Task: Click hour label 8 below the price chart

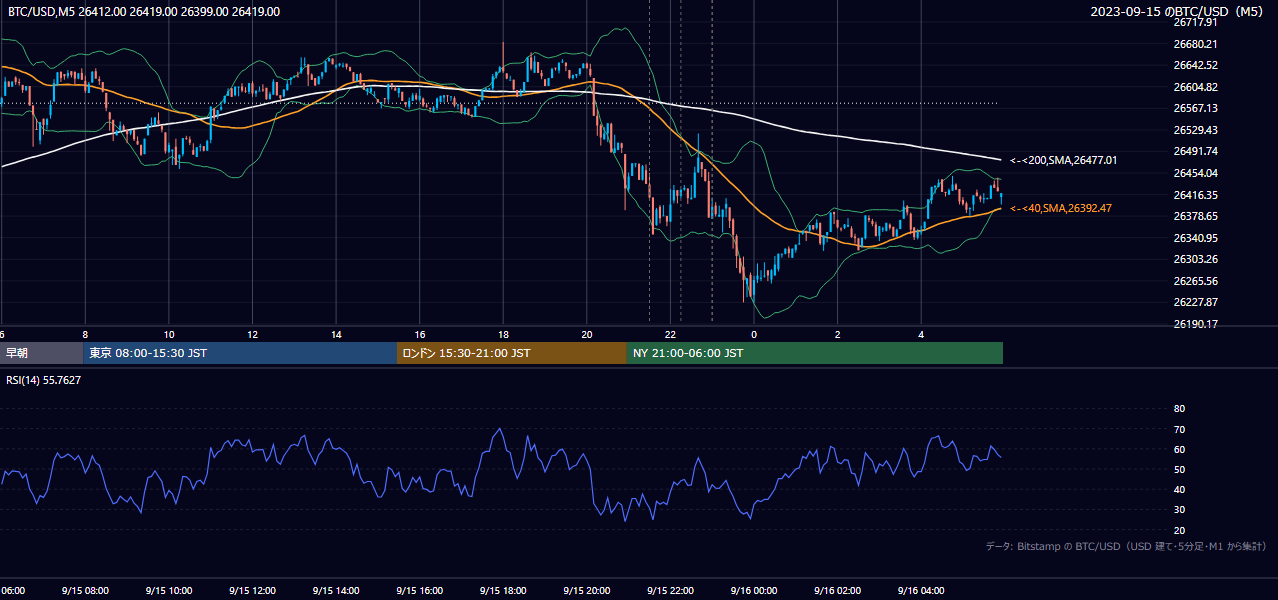Action: pos(85,335)
